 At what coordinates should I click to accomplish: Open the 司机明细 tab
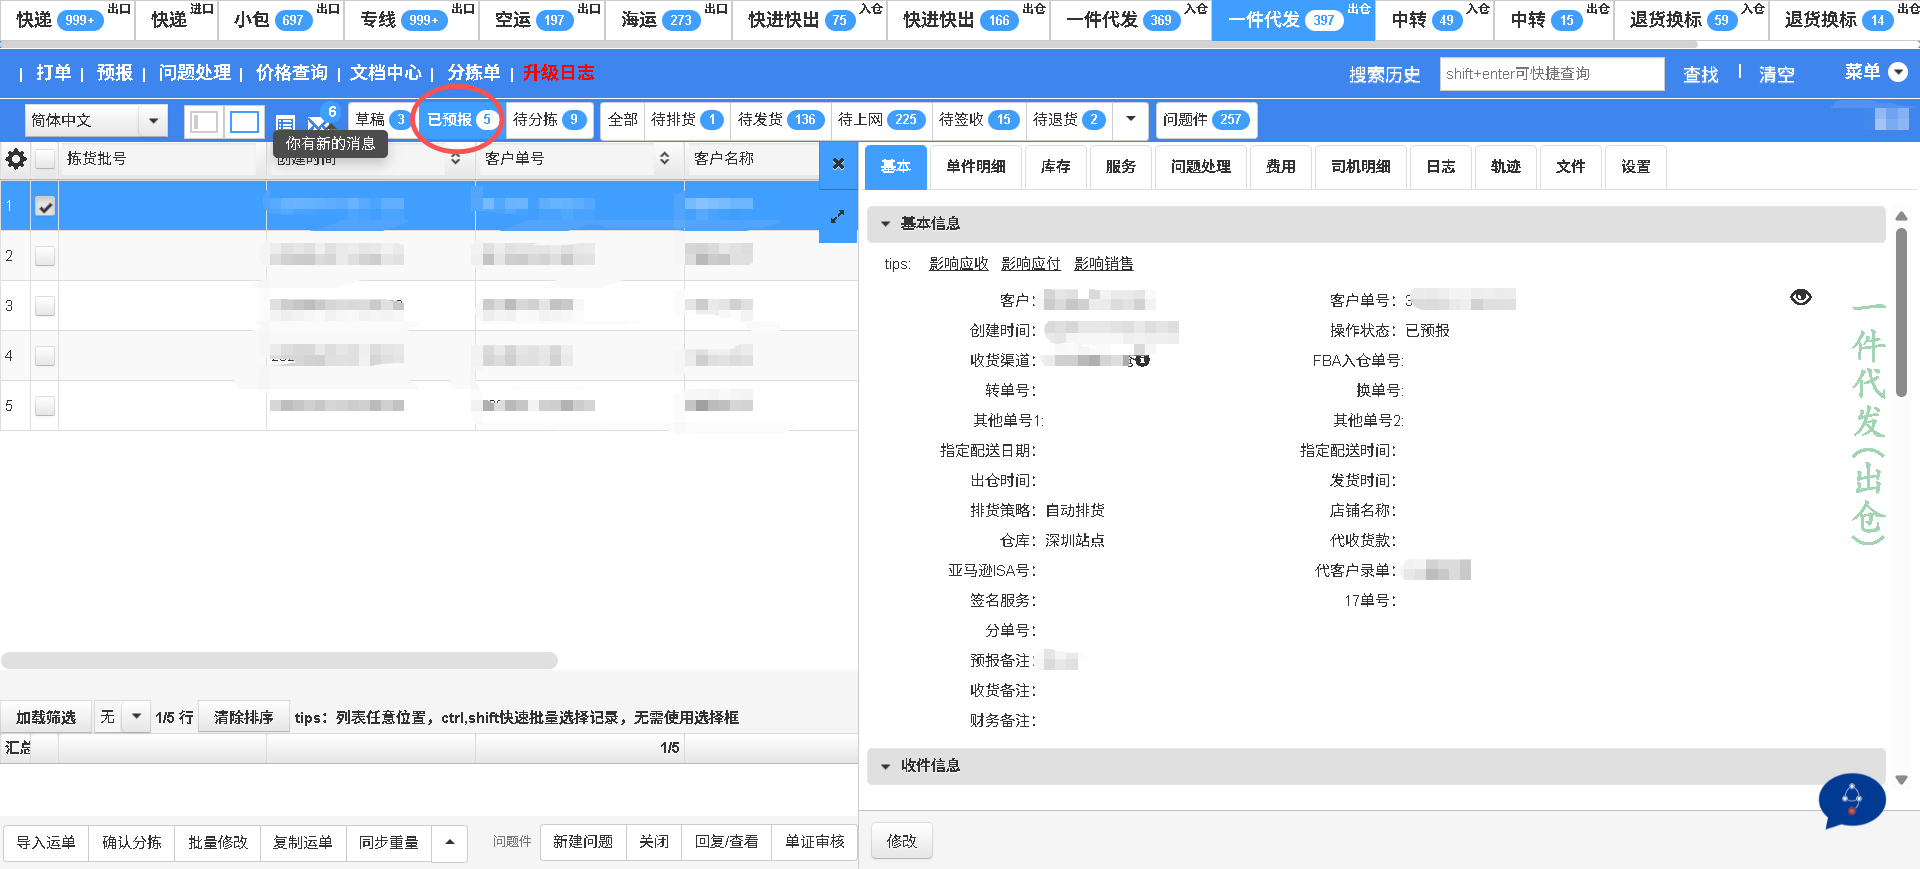tap(1361, 167)
